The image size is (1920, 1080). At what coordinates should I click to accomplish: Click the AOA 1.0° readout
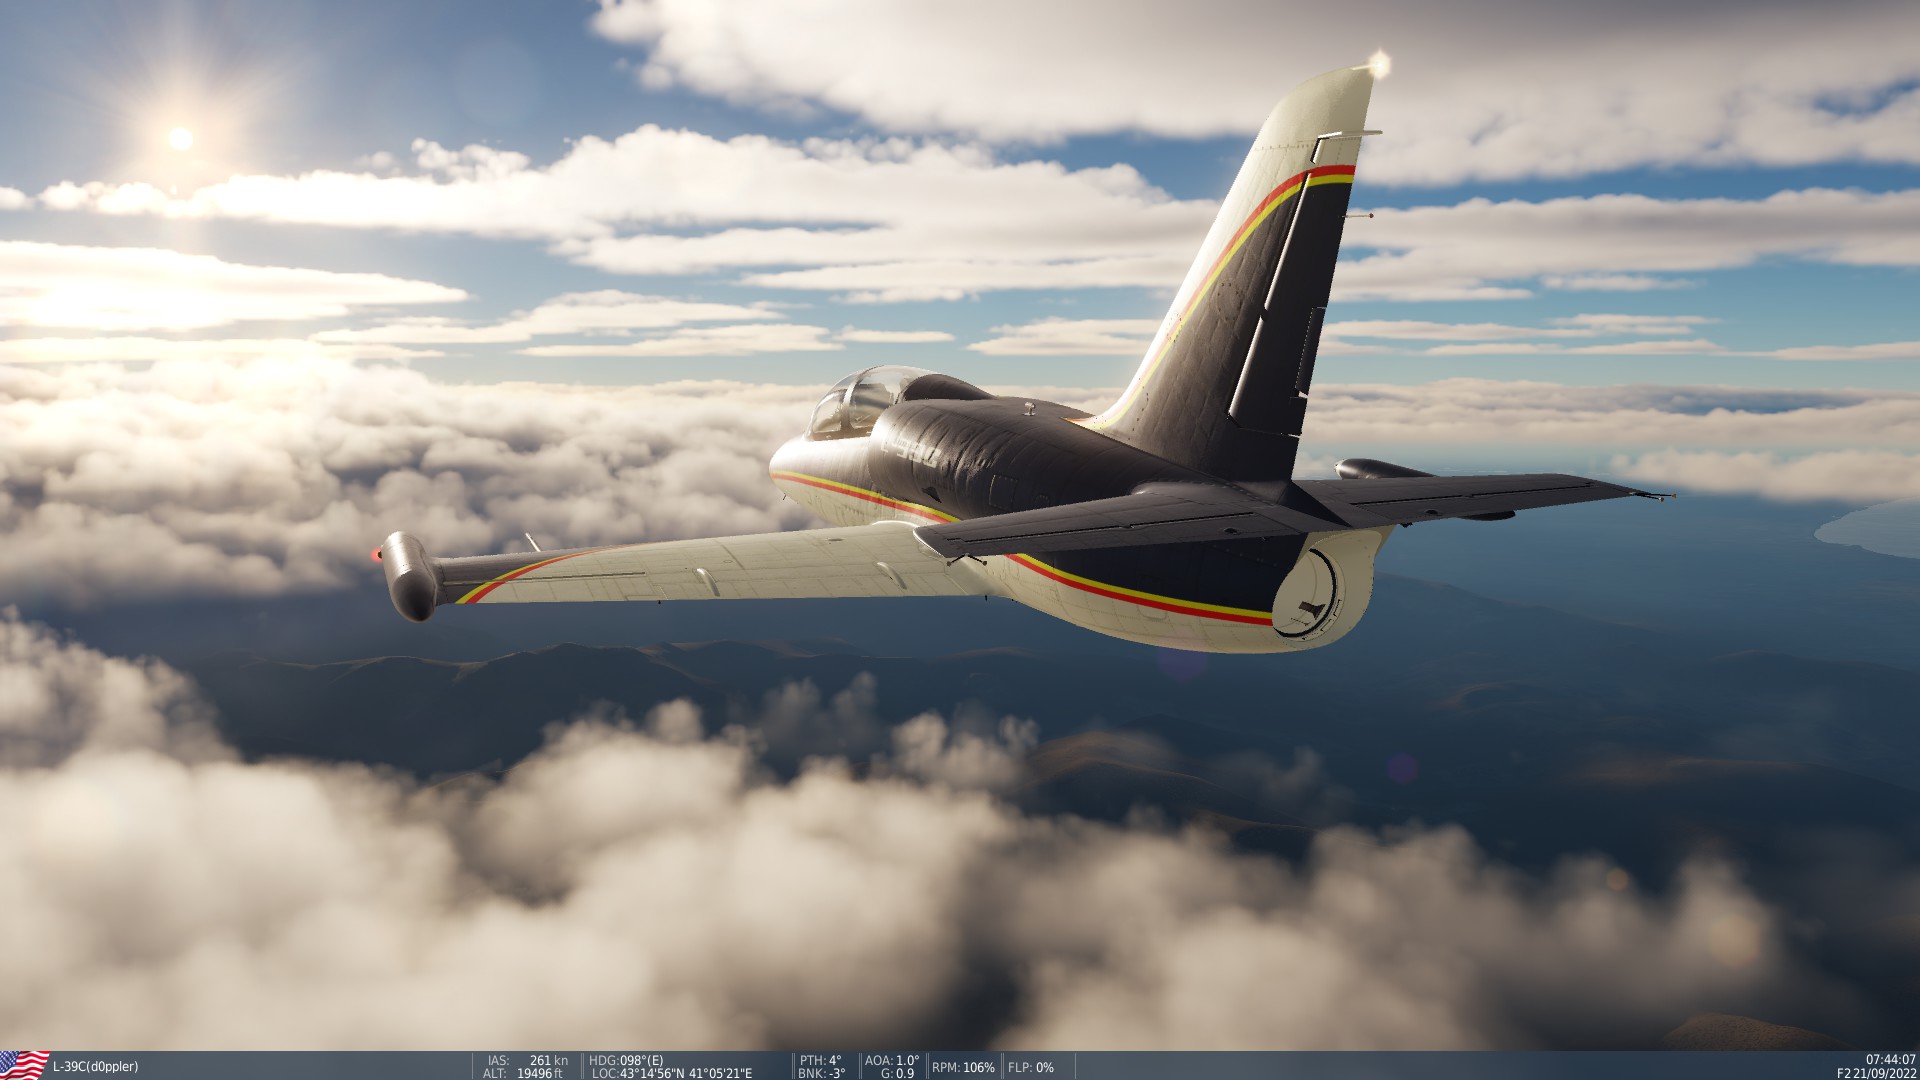[892, 1060]
